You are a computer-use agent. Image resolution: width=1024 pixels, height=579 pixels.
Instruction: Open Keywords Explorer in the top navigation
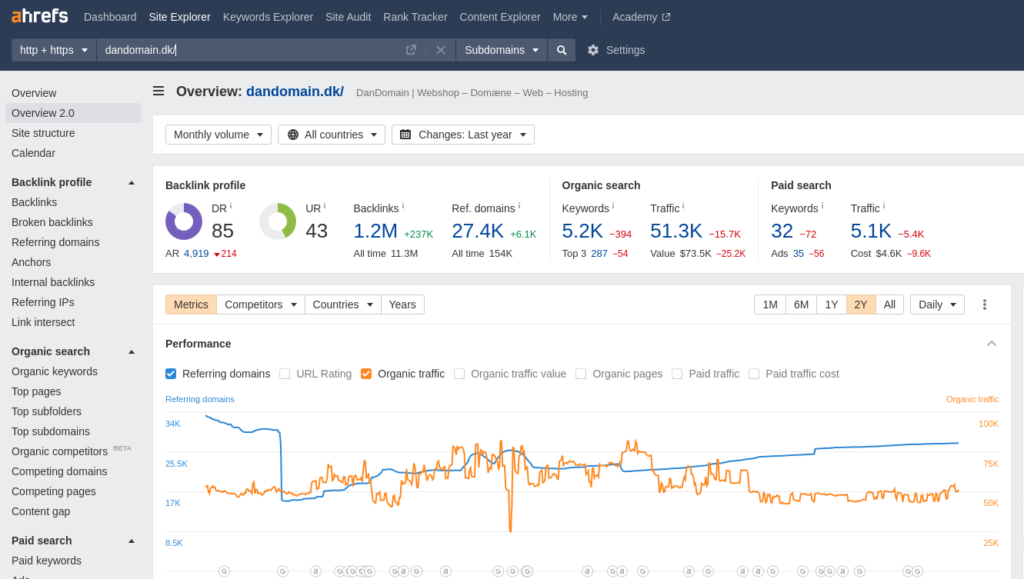(x=267, y=16)
